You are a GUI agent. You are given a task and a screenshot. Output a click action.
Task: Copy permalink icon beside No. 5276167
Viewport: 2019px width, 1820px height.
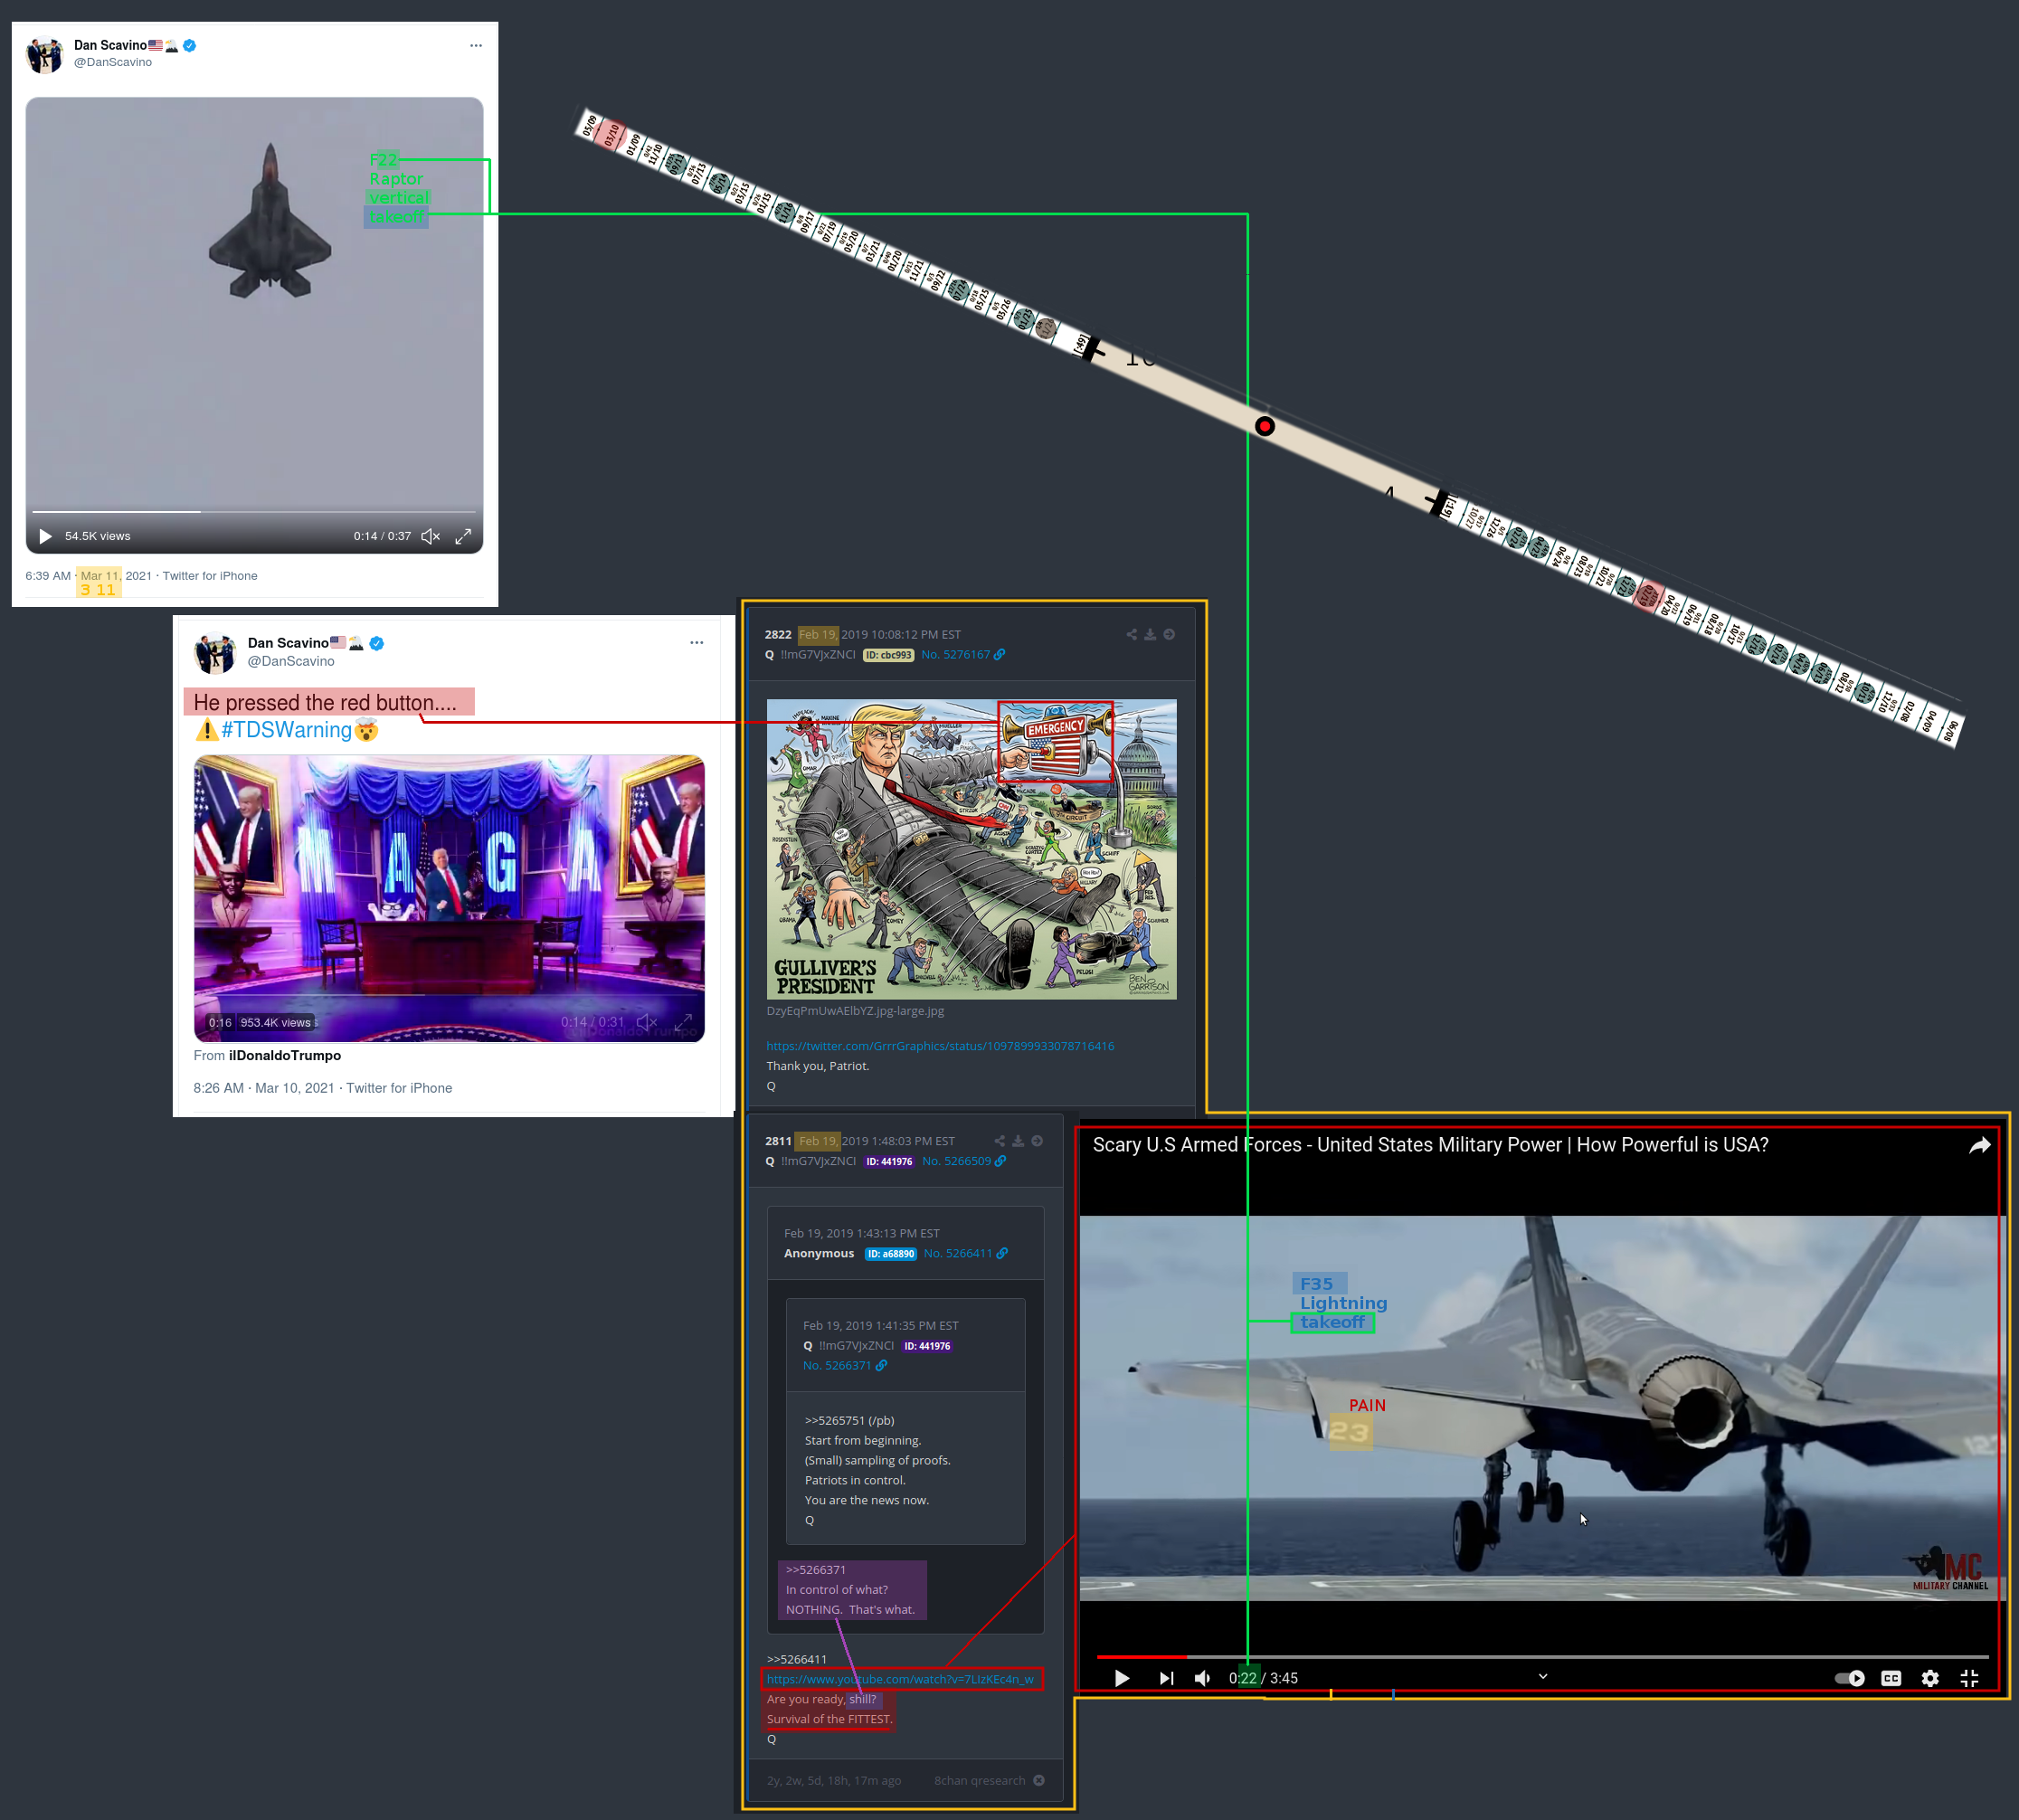999,655
